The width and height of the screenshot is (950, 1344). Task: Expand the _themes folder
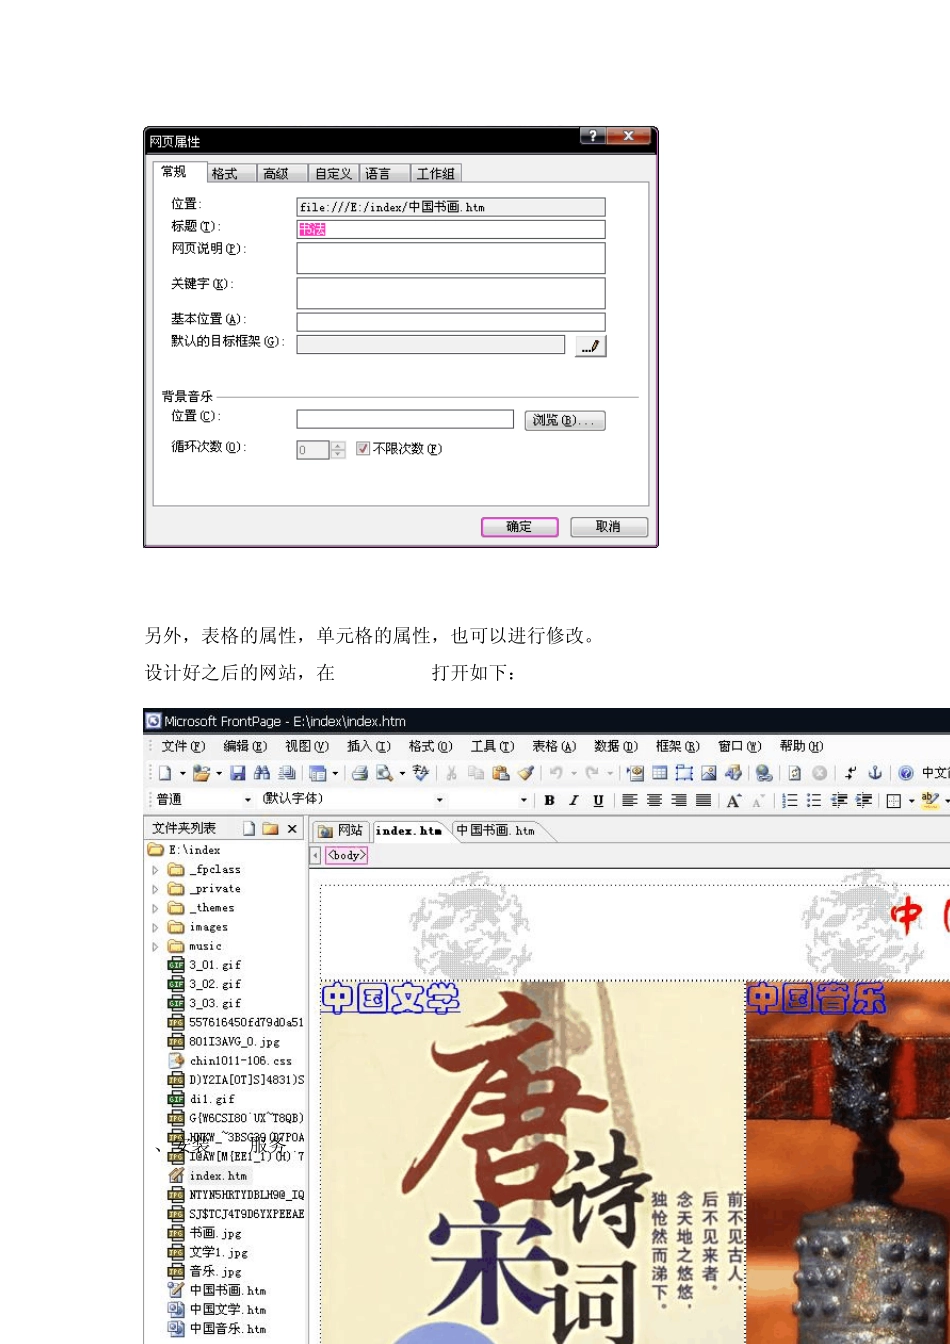point(155,908)
